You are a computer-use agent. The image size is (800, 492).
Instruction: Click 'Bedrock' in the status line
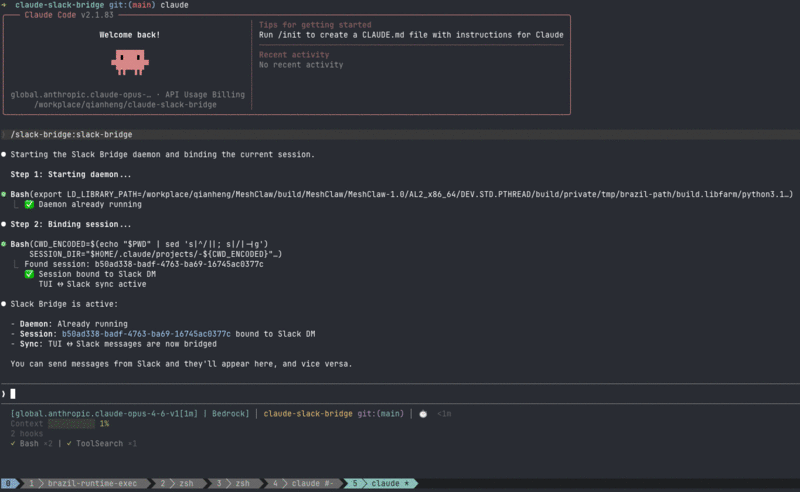point(229,413)
